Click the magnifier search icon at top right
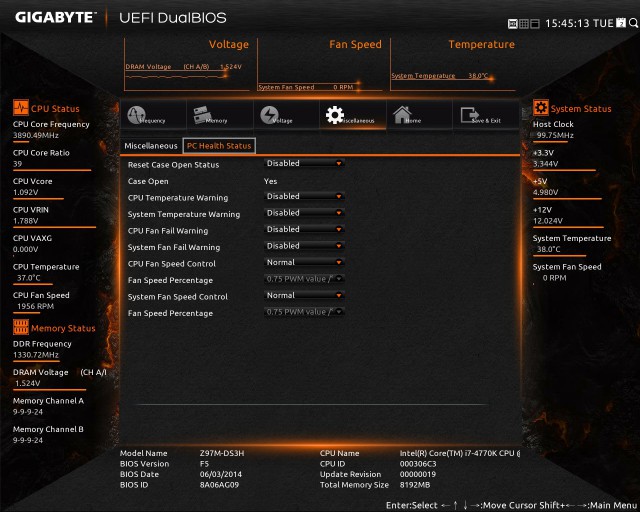The height and width of the screenshot is (512, 640). click(x=633, y=23)
